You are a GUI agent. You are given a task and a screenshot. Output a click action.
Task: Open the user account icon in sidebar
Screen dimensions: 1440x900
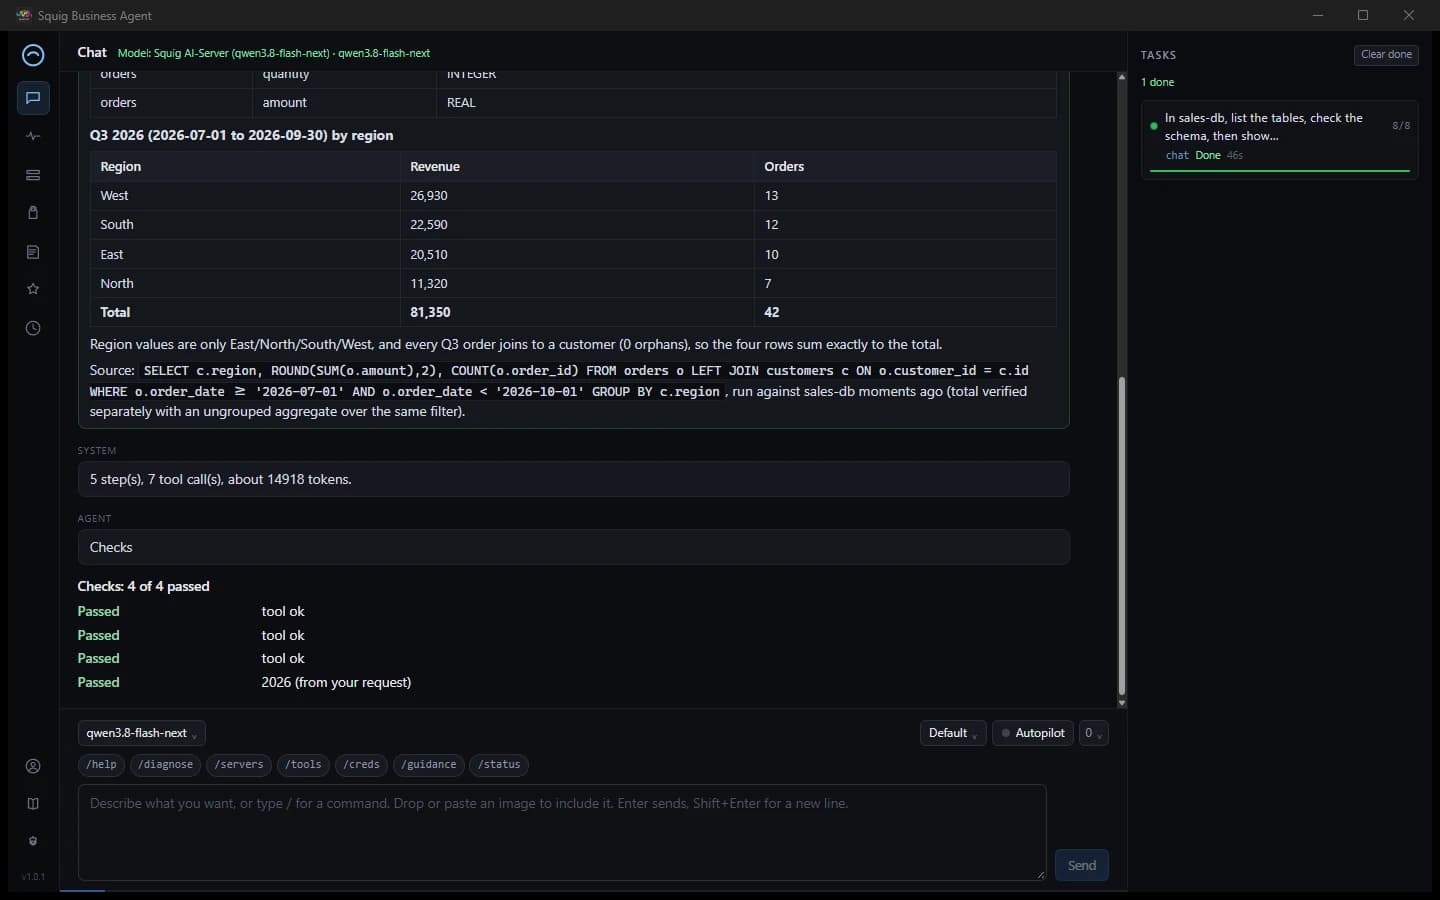[33, 766]
